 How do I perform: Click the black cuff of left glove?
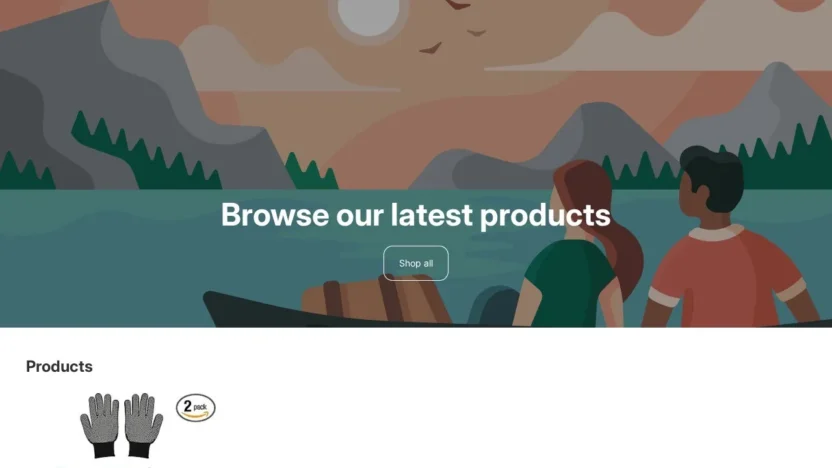click(x=105, y=450)
